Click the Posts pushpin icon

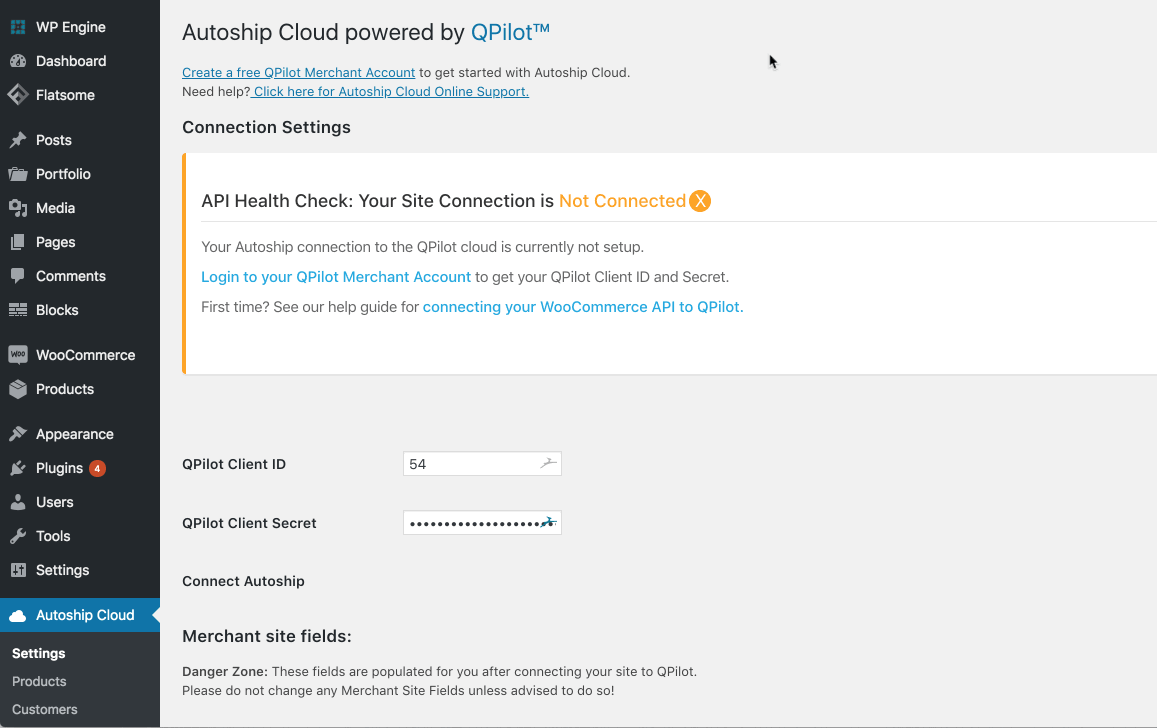[18, 140]
